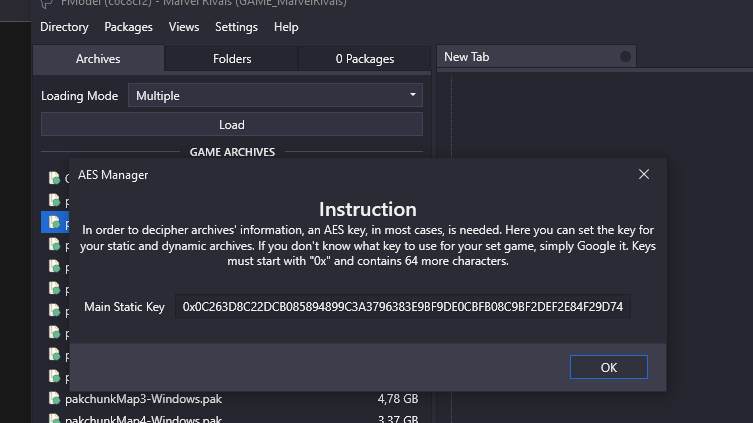This screenshot has height=423, width=753.
Task: Click the pakchunkMap4-Windows.pak file icon
Action: pos(54,419)
